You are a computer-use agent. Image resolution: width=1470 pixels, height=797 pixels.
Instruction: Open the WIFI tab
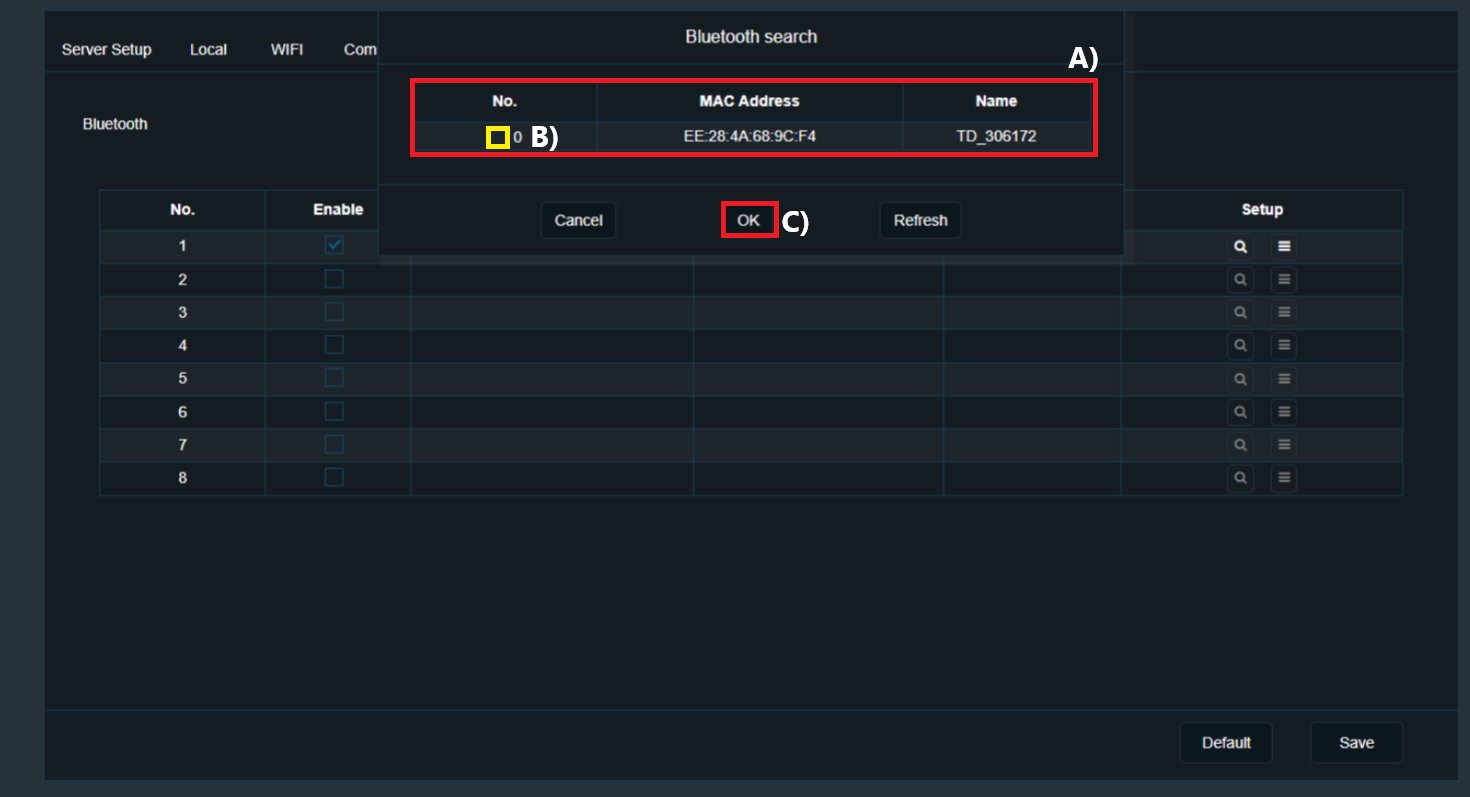pyautogui.click(x=287, y=50)
